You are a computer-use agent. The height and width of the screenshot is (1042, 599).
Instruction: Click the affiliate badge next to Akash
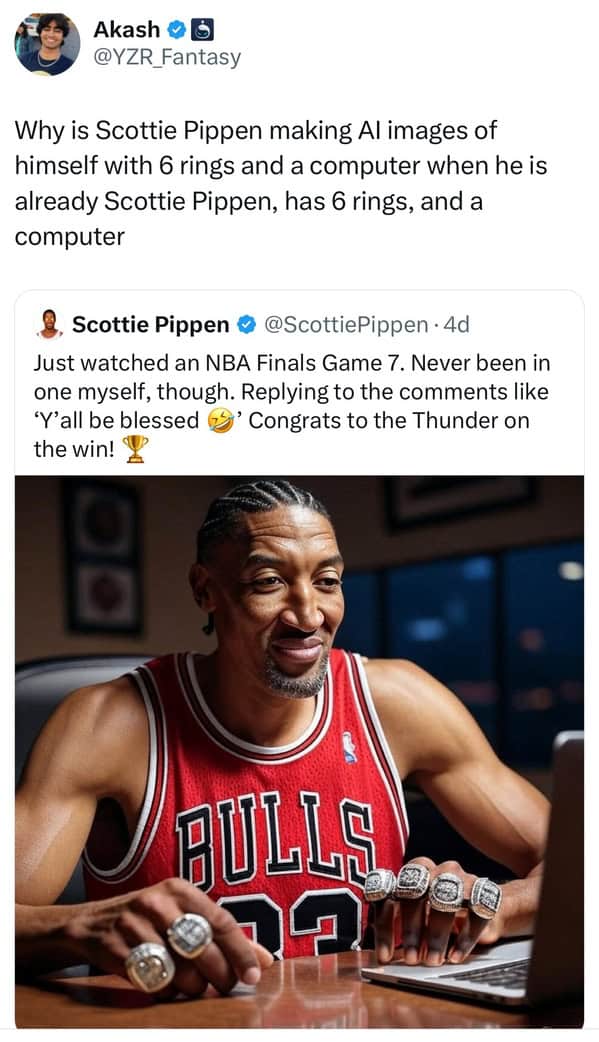(201, 29)
